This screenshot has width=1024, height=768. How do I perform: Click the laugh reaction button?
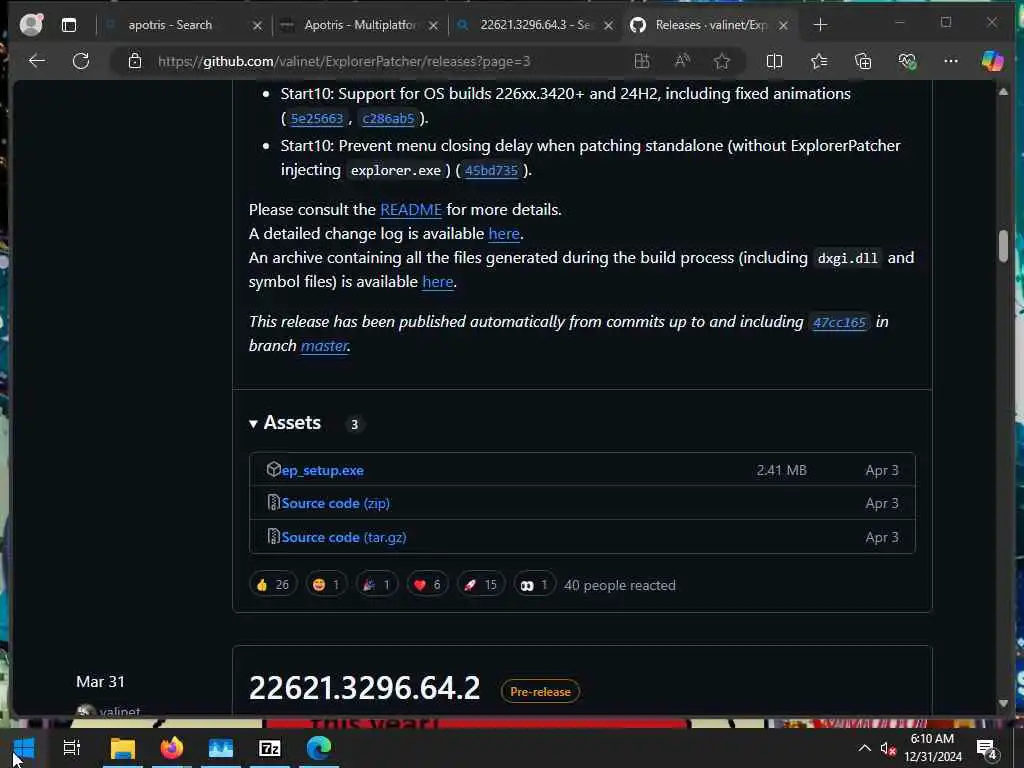pos(327,584)
